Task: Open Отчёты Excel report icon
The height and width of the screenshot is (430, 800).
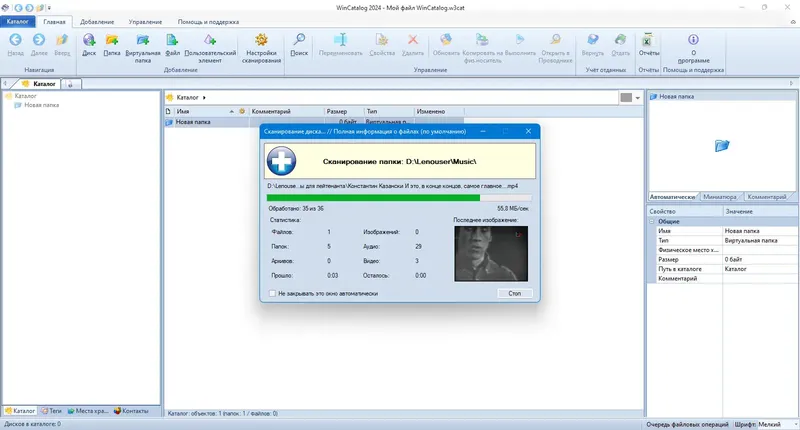Action: (647, 40)
